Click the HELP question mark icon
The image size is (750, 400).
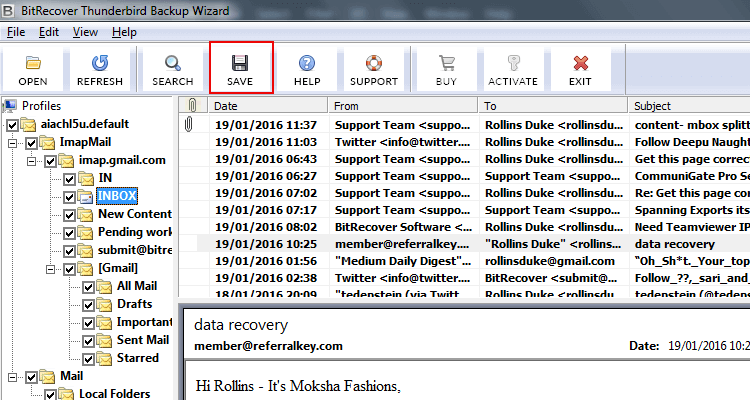pyautogui.click(x=307, y=63)
